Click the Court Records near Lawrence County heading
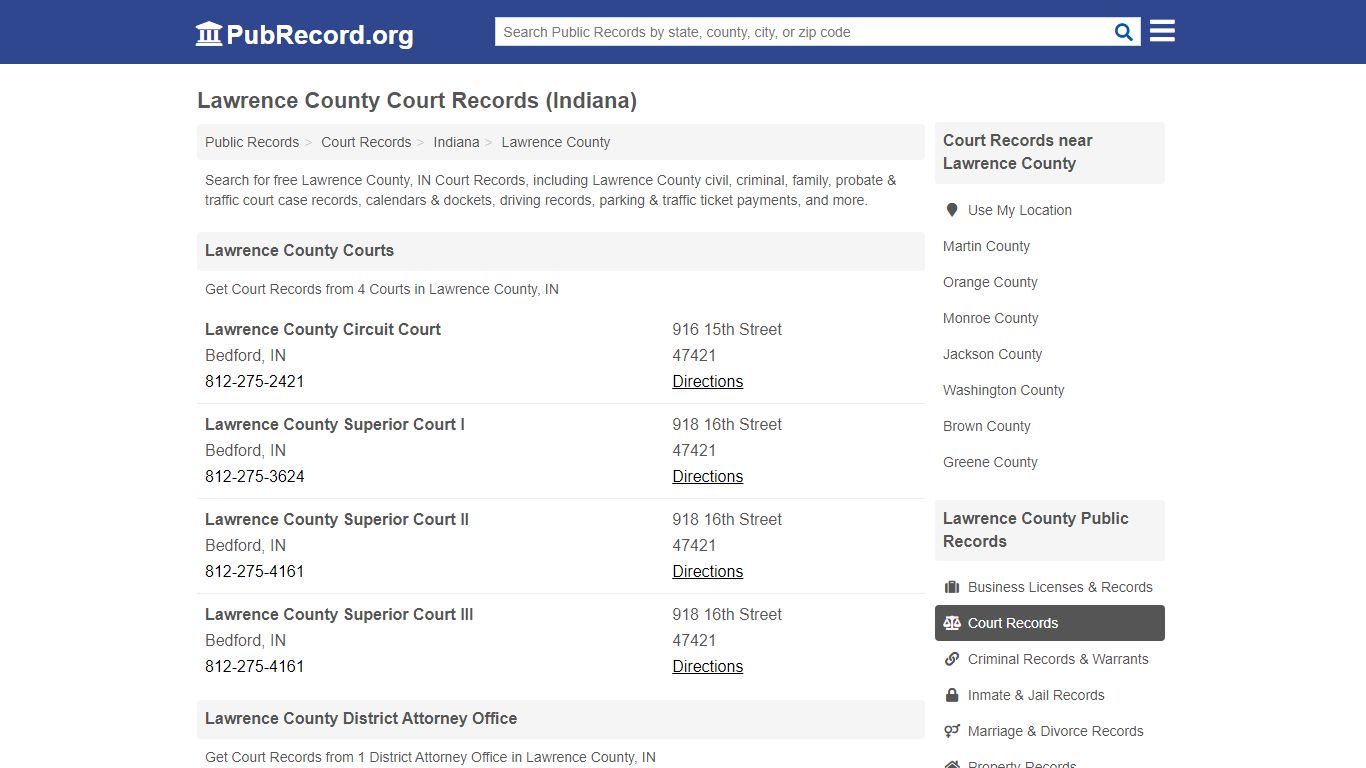 [x=1018, y=152]
